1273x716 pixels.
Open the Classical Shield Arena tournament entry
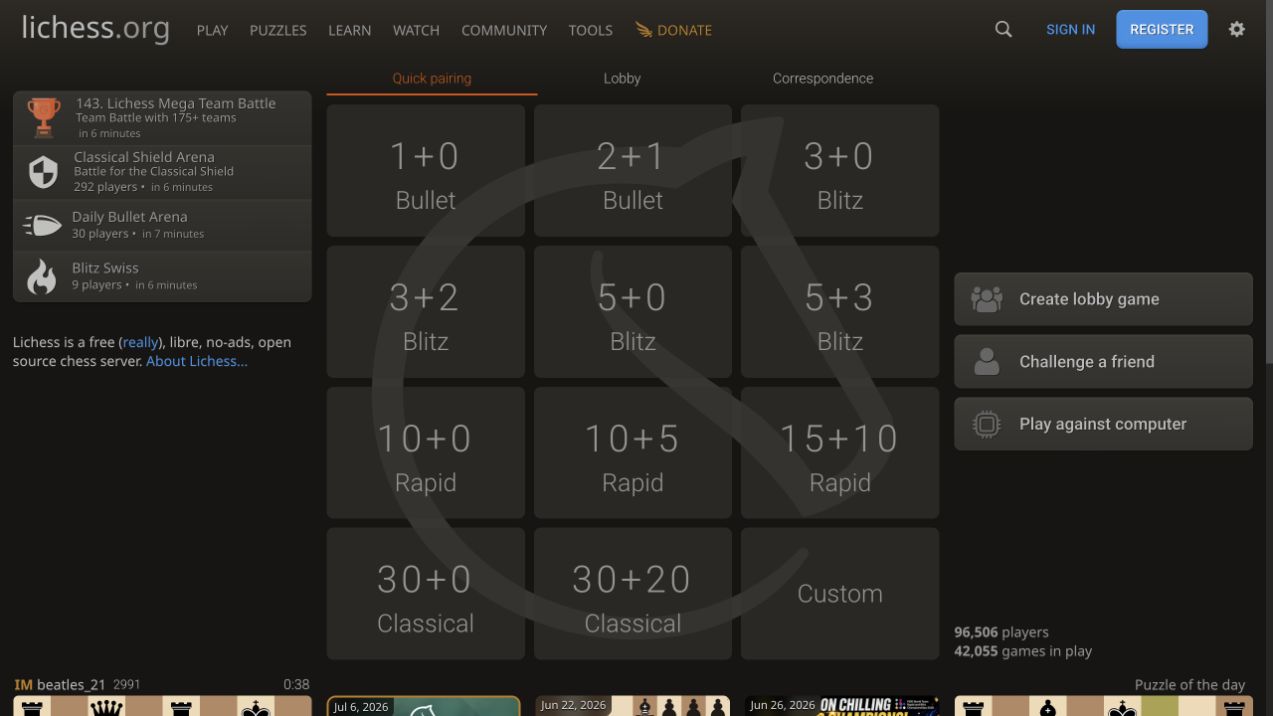pyautogui.click(x=162, y=172)
